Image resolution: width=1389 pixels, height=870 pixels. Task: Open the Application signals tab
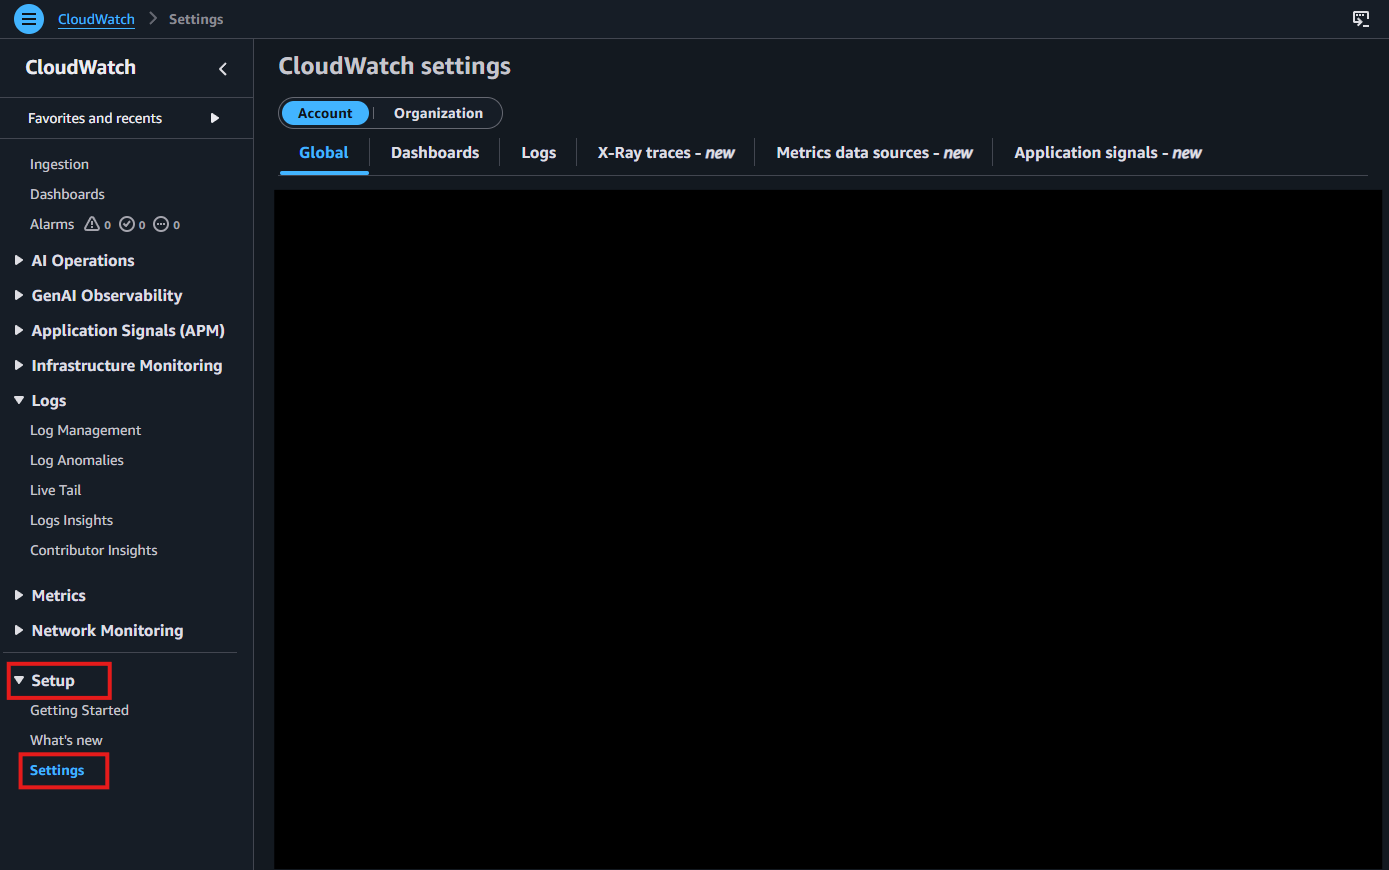pyautogui.click(x=1106, y=152)
